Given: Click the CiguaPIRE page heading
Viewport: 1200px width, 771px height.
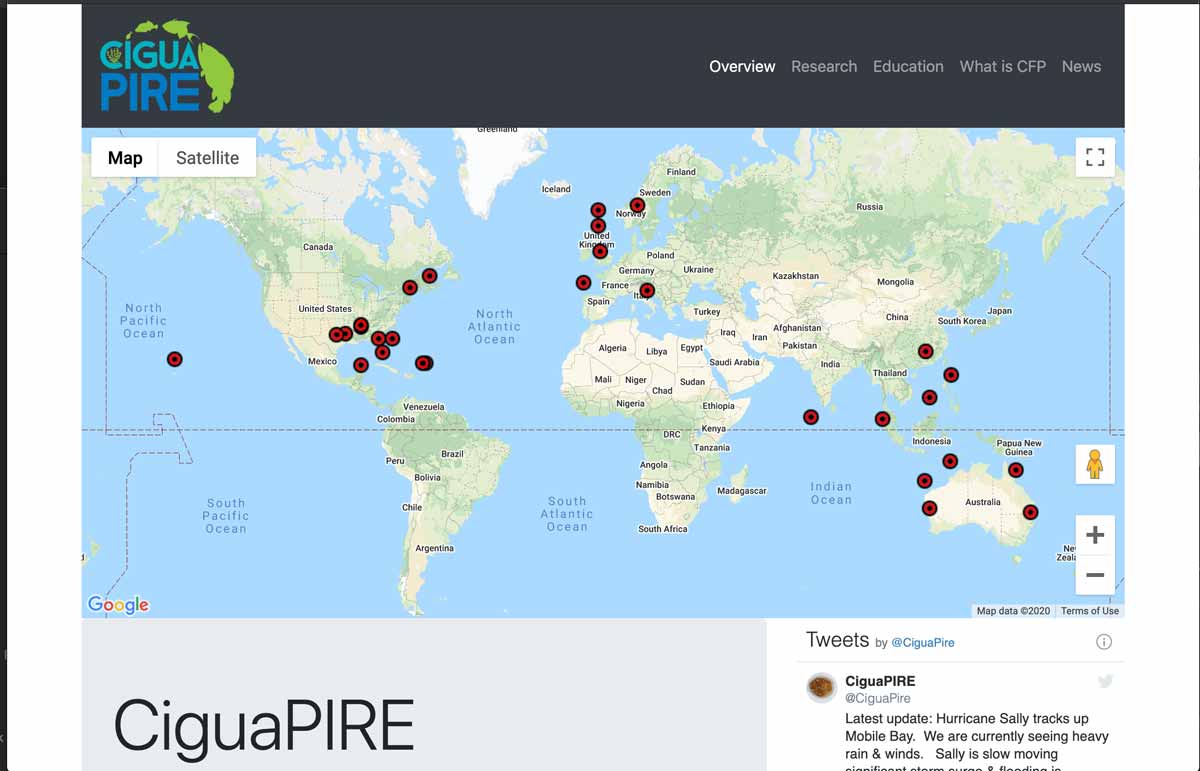Looking at the screenshot, I should [x=263, y=726].
